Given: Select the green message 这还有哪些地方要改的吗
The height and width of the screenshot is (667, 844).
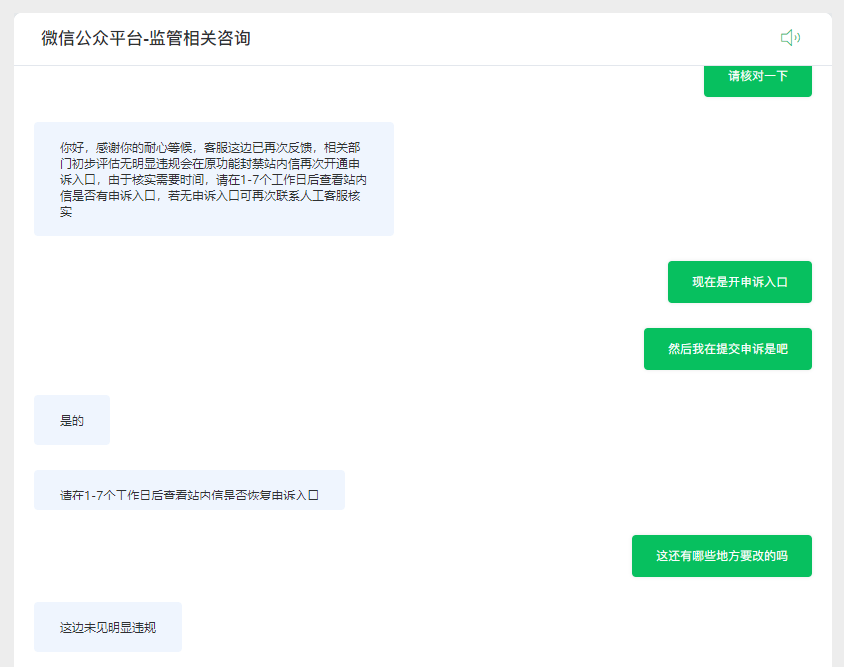Looking at the screenshot, I should [722, 556].
